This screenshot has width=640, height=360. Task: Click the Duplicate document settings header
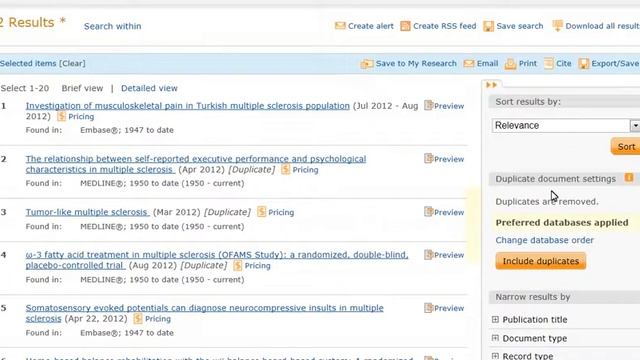[x=556, y=179]
